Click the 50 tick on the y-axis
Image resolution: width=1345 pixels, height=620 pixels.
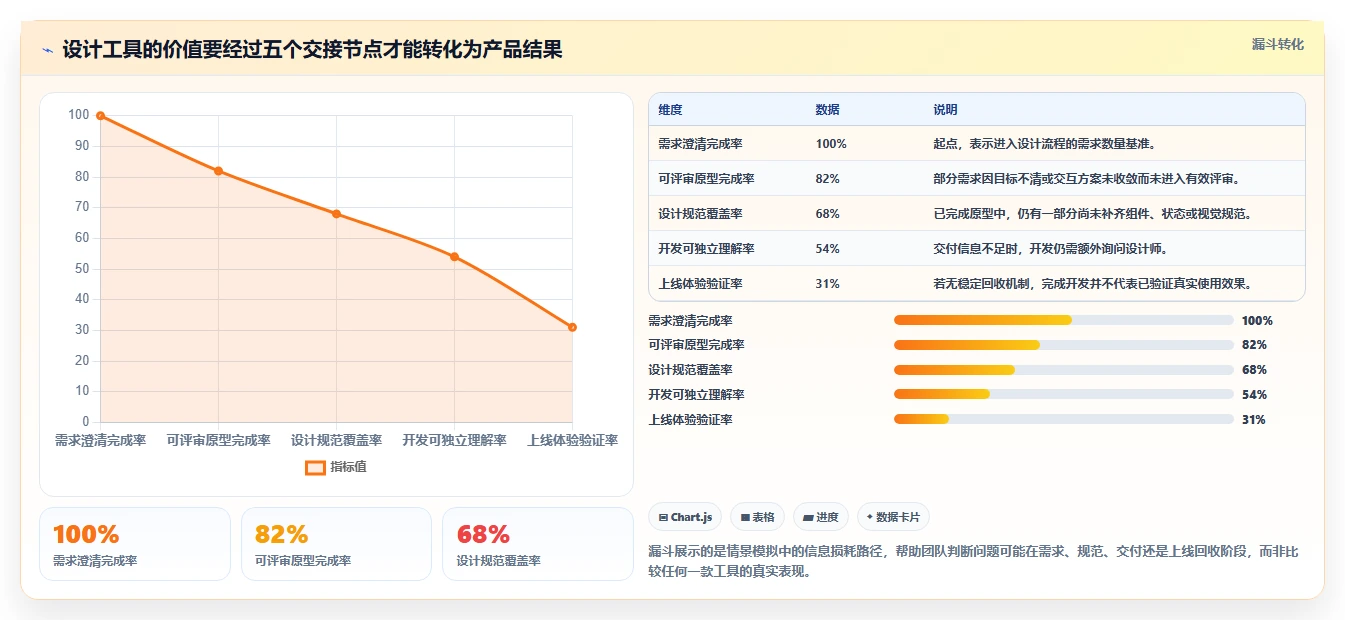(81, 269)
